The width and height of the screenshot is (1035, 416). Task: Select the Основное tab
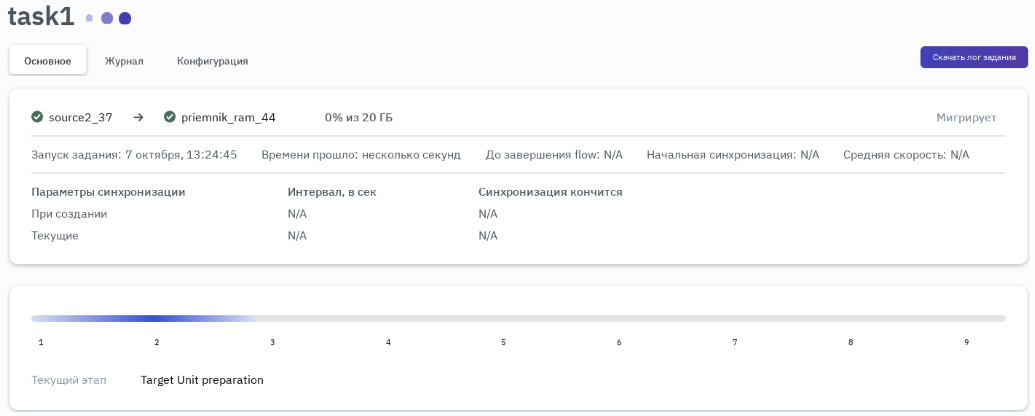[48, 61]
